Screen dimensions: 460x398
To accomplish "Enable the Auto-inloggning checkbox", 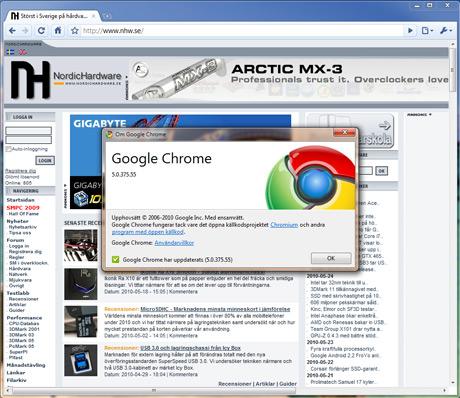I will point(8,149).
